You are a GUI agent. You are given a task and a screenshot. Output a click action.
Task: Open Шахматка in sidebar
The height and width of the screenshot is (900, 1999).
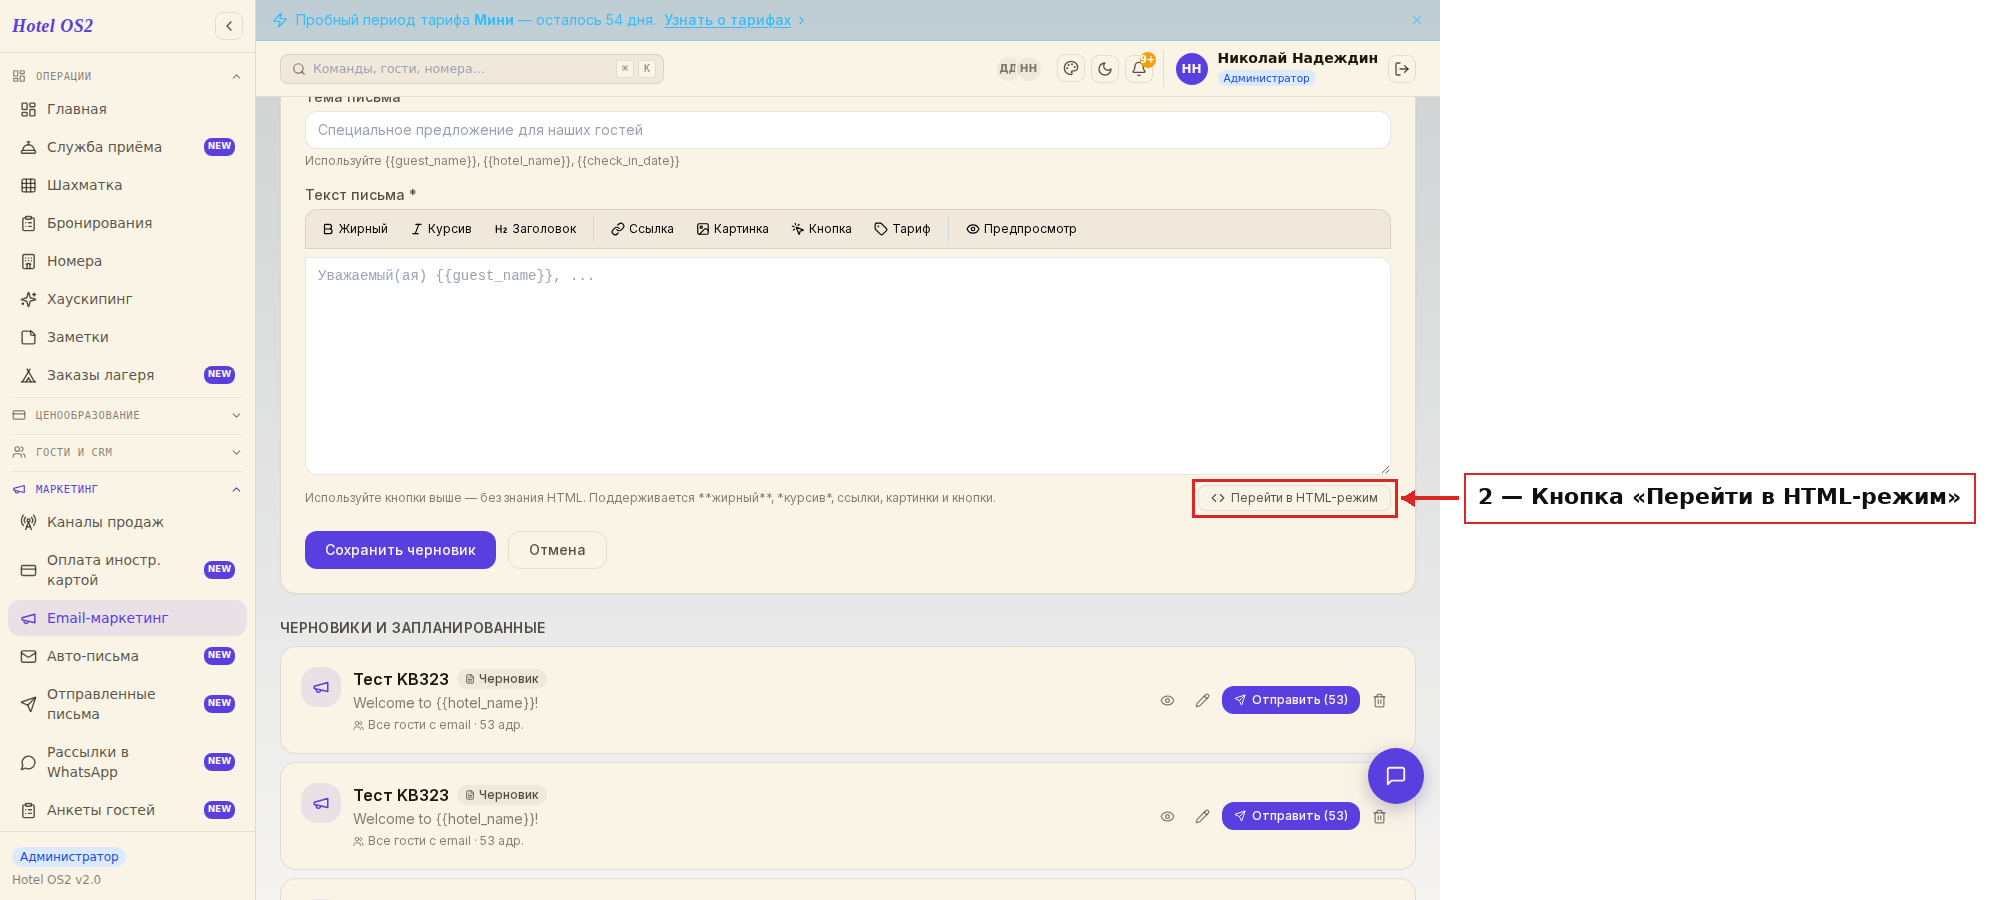pos(127,185)
